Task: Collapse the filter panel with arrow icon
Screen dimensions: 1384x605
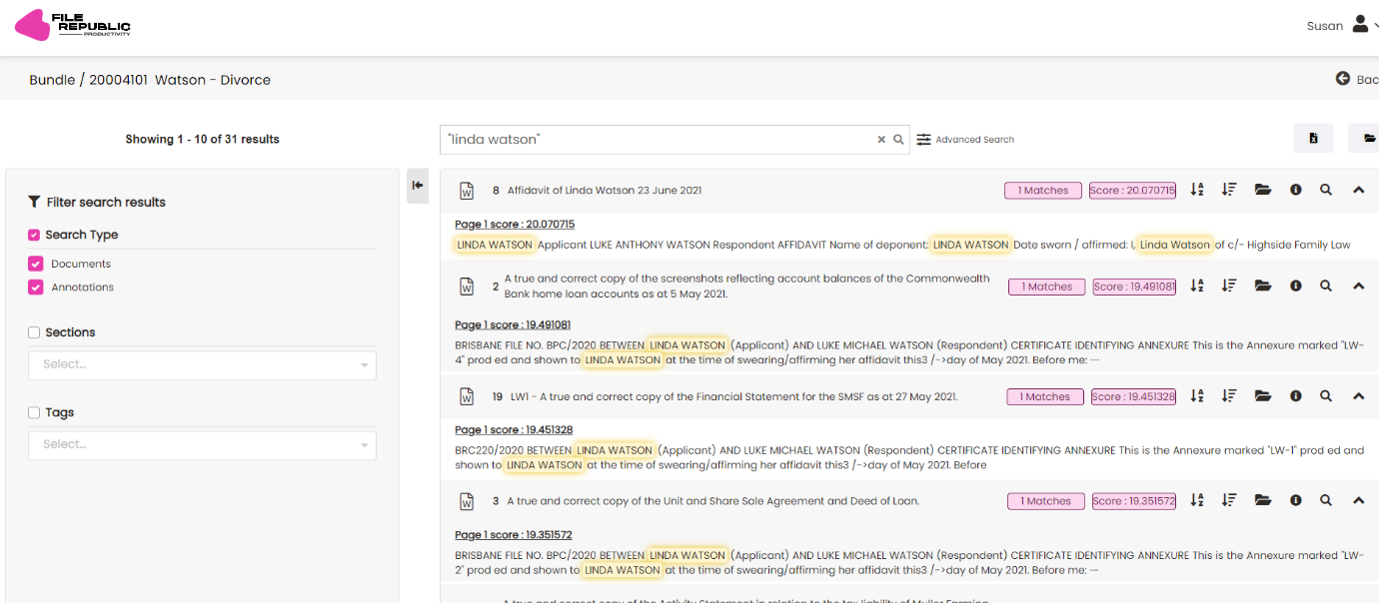Action: [x=417, y=186]
